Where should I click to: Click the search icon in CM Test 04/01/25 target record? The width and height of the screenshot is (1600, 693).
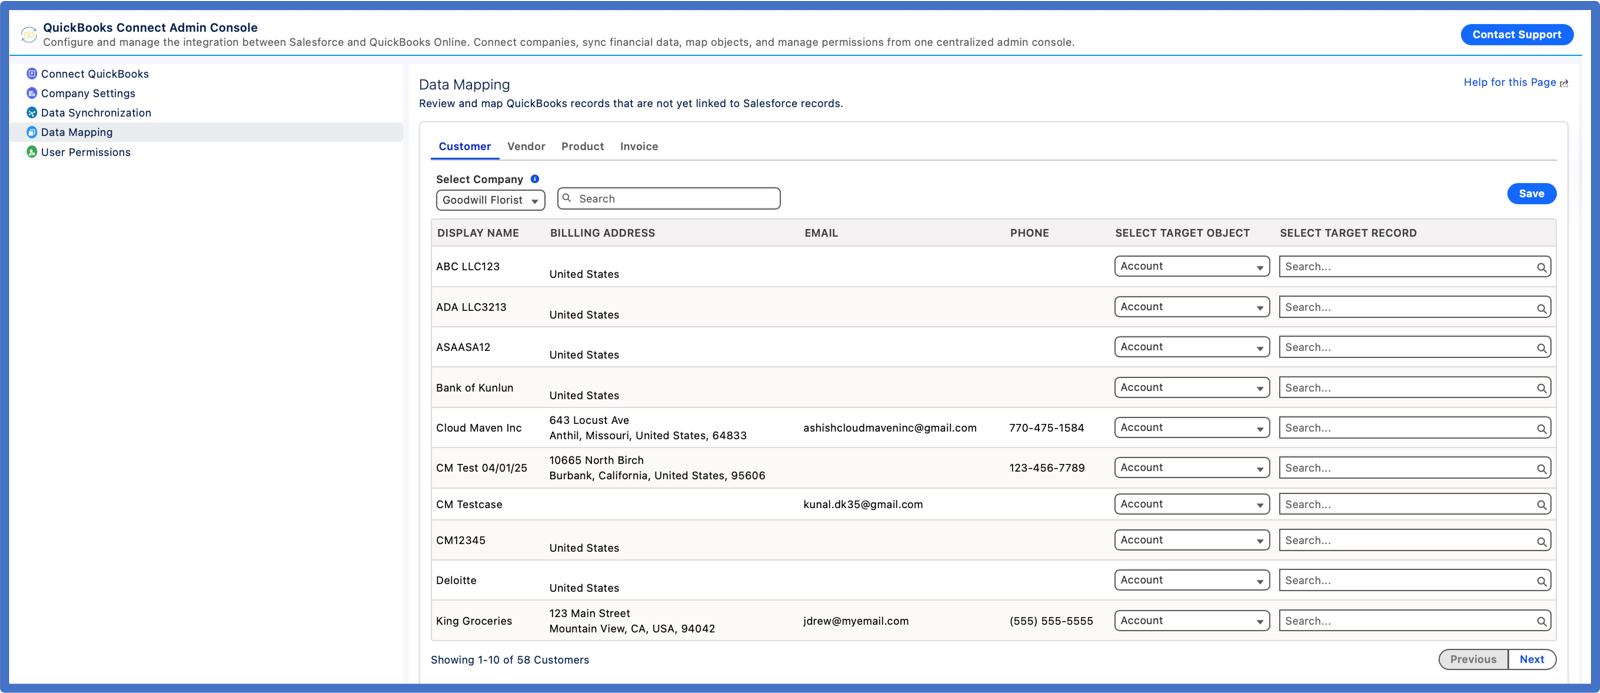pyautogui.click(x=1542, y=468)
